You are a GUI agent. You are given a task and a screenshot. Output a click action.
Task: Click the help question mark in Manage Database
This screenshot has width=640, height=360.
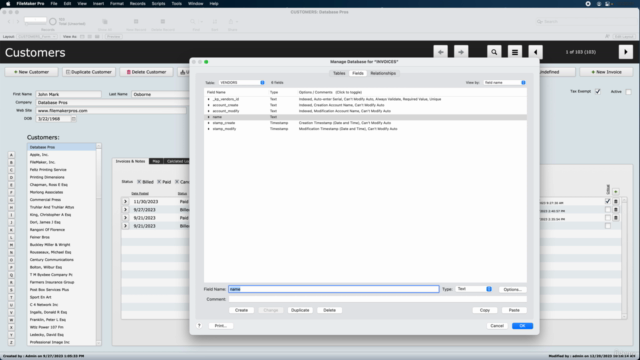(x=199, y=326)
